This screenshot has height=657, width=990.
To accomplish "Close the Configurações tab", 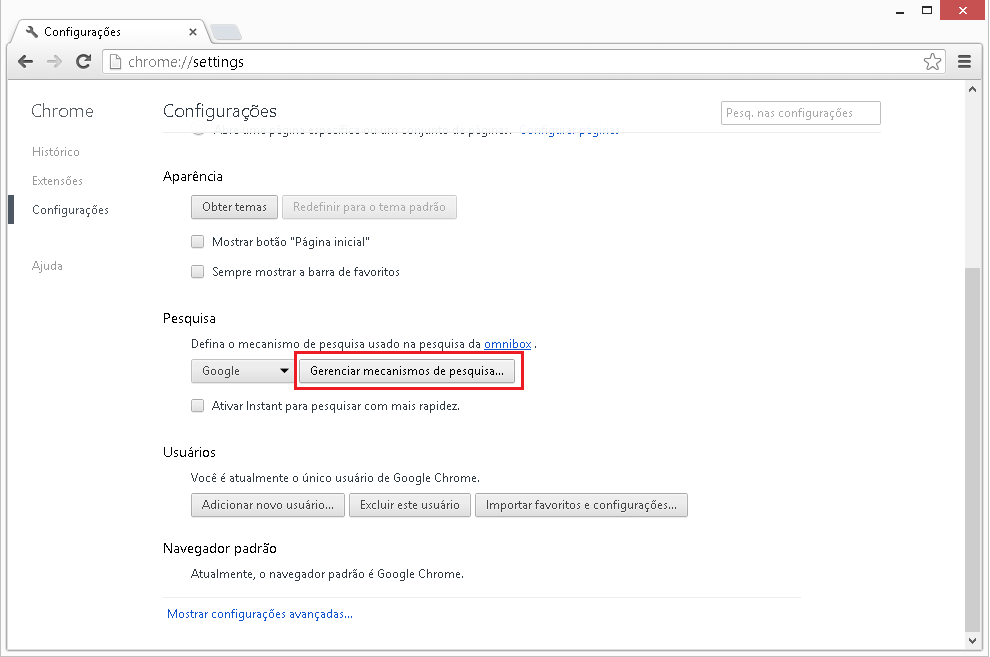I will pyautogui.click(x=193, y=32).
